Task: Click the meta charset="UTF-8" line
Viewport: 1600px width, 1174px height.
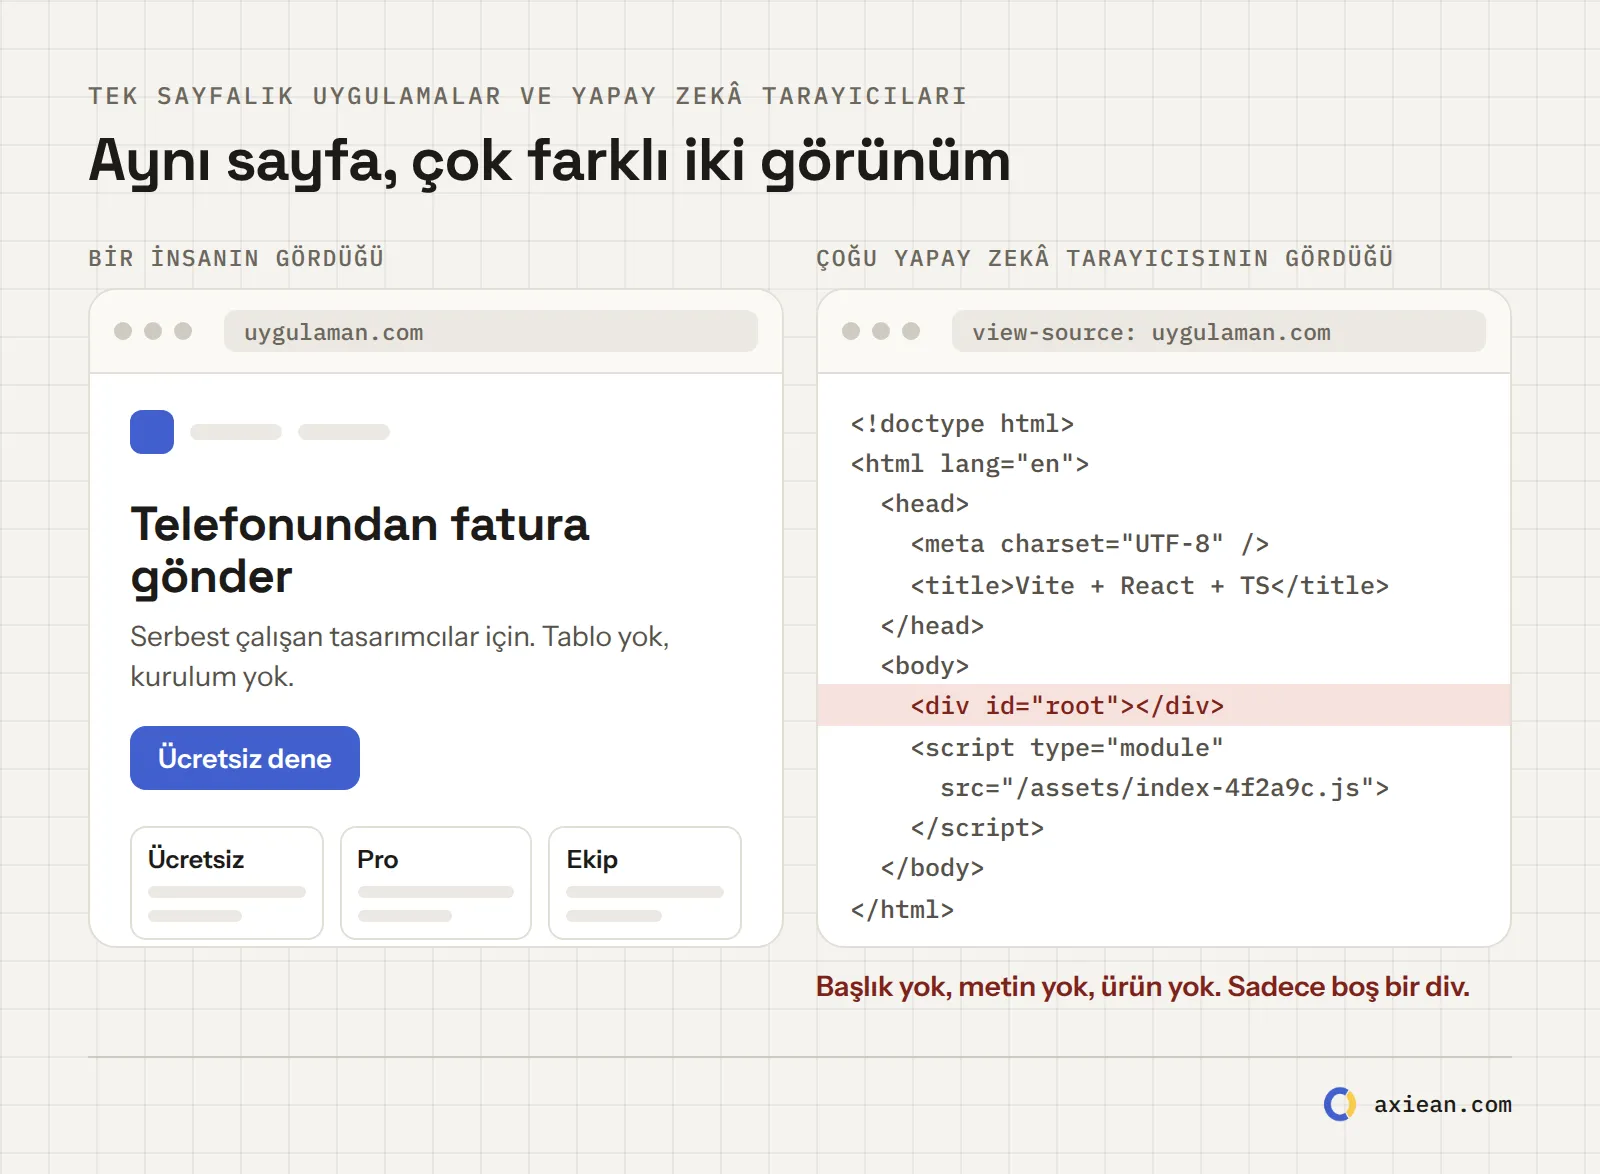Action: [x=1090, y=544]
